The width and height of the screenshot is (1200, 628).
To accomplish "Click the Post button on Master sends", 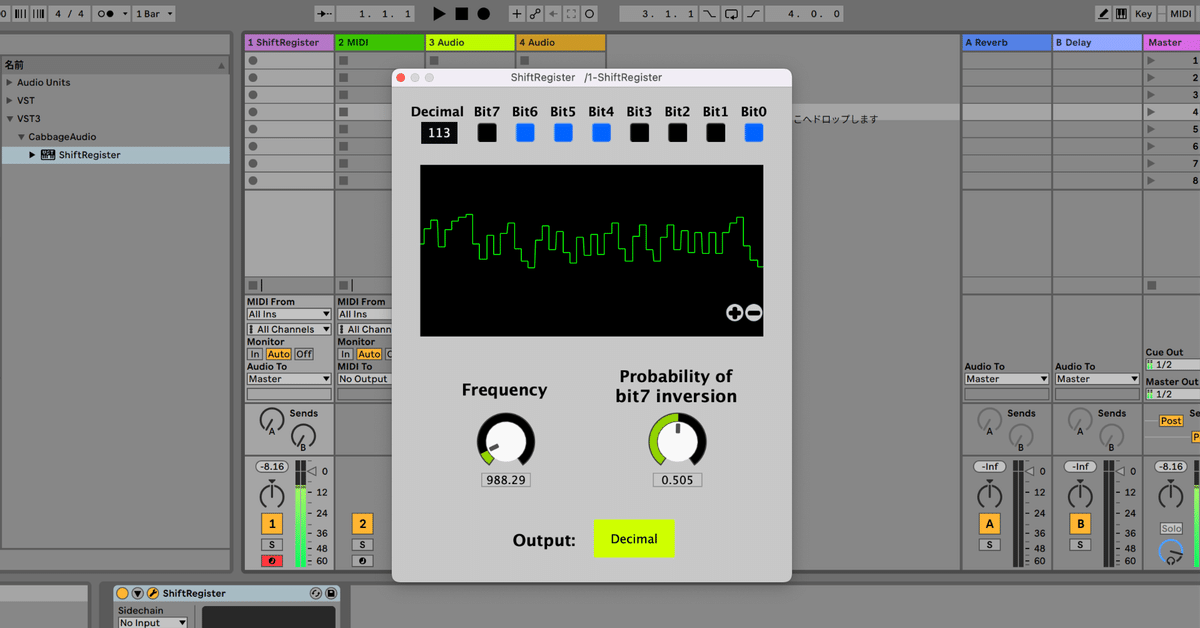I will pyautogui.click(x=1171, y=421).
